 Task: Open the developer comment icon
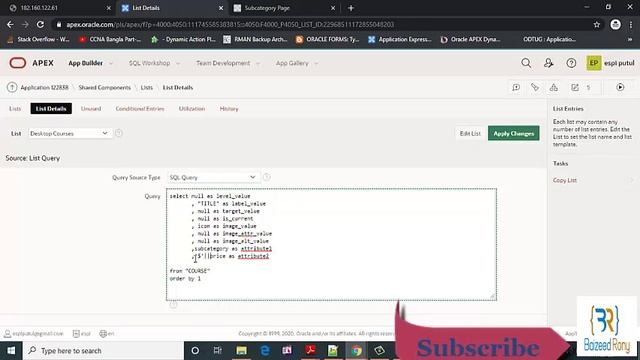[516, 87]
